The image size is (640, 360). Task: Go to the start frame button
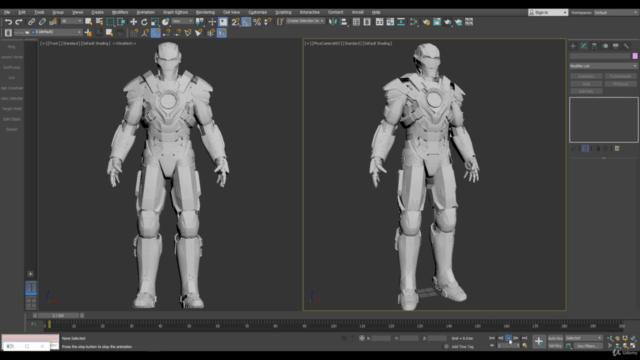[x=492, y=338]
